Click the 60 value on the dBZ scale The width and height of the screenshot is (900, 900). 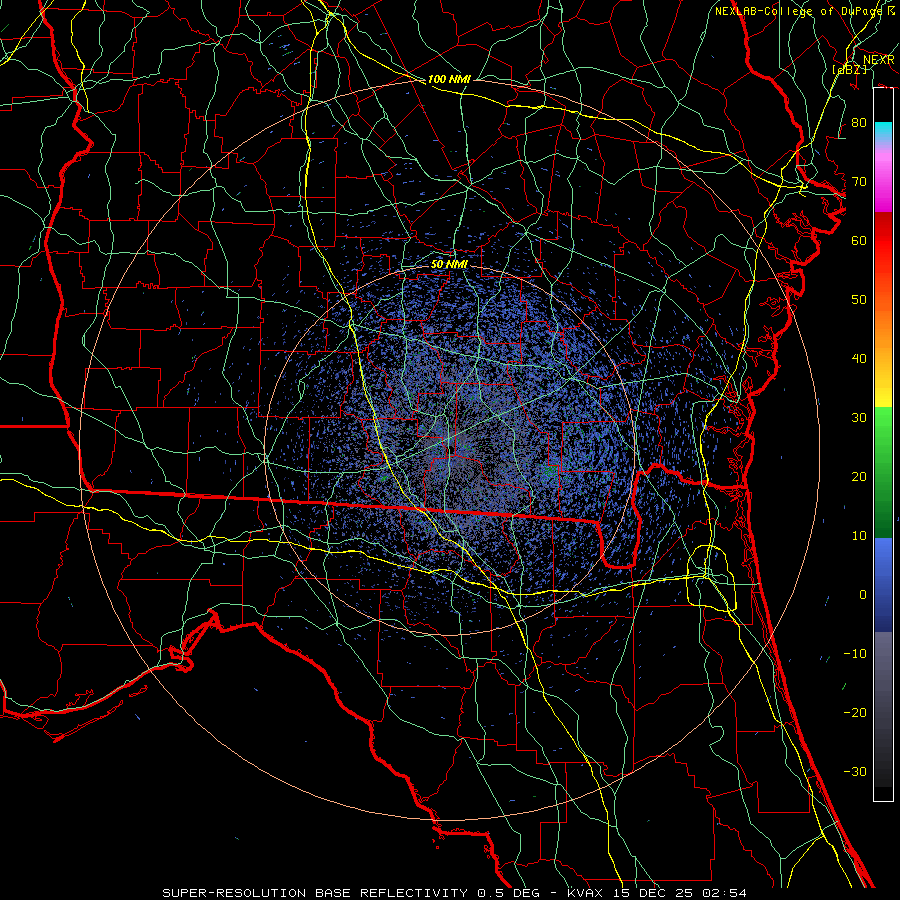[859, 240]
